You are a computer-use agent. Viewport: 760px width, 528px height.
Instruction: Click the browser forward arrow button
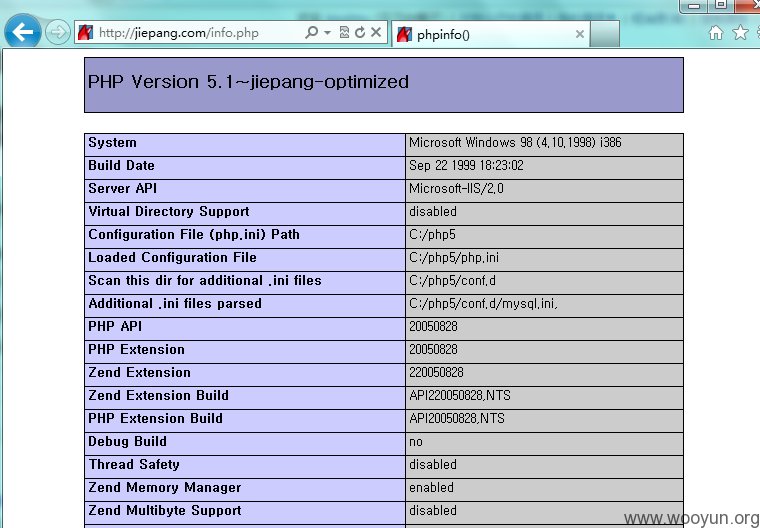point(58,33)
